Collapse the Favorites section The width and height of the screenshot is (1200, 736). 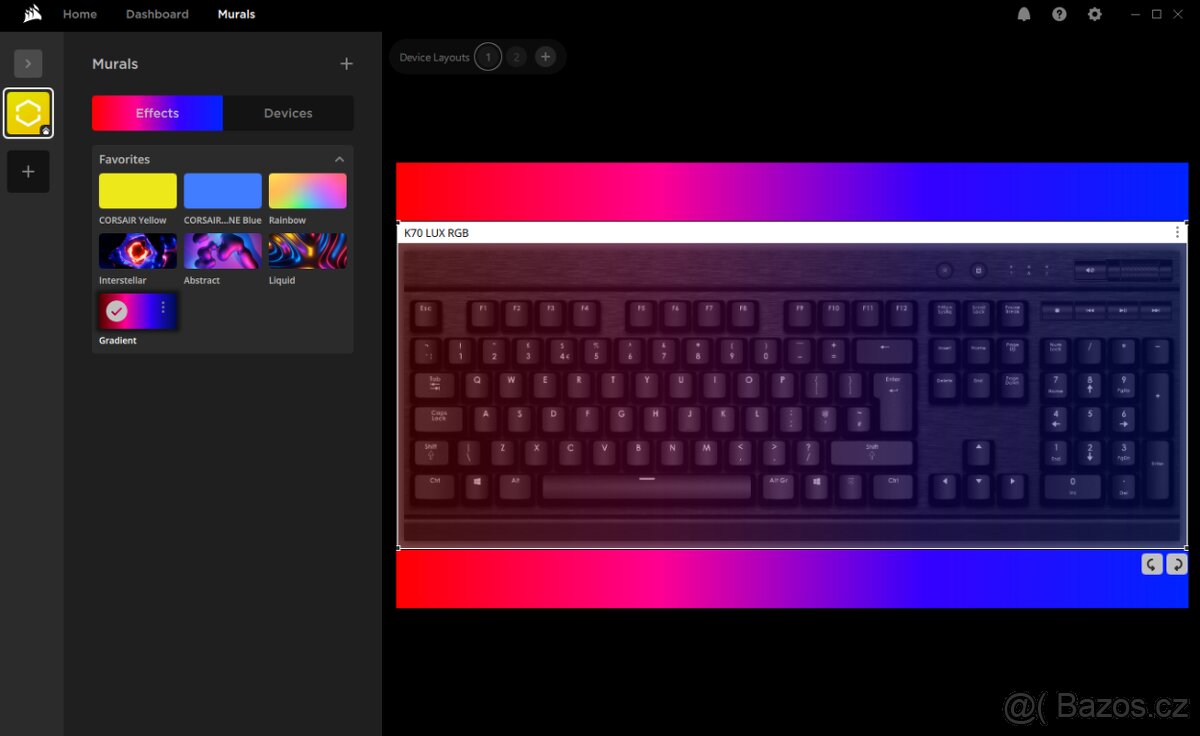[339, 159]
